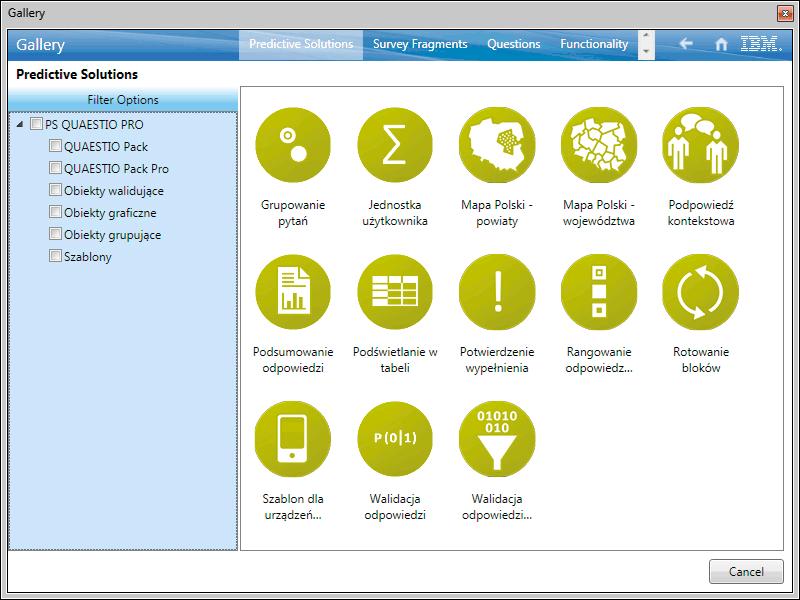800x600 pixels.
Task: Click the Podsumowanie odpowiedzi label
Action: coord(293,360)
